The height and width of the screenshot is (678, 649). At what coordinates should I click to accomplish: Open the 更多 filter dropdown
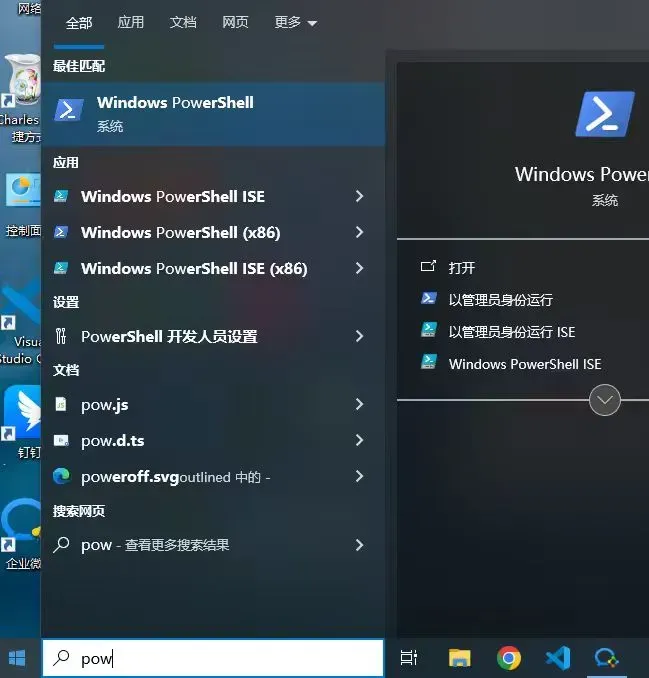[296, 22]
